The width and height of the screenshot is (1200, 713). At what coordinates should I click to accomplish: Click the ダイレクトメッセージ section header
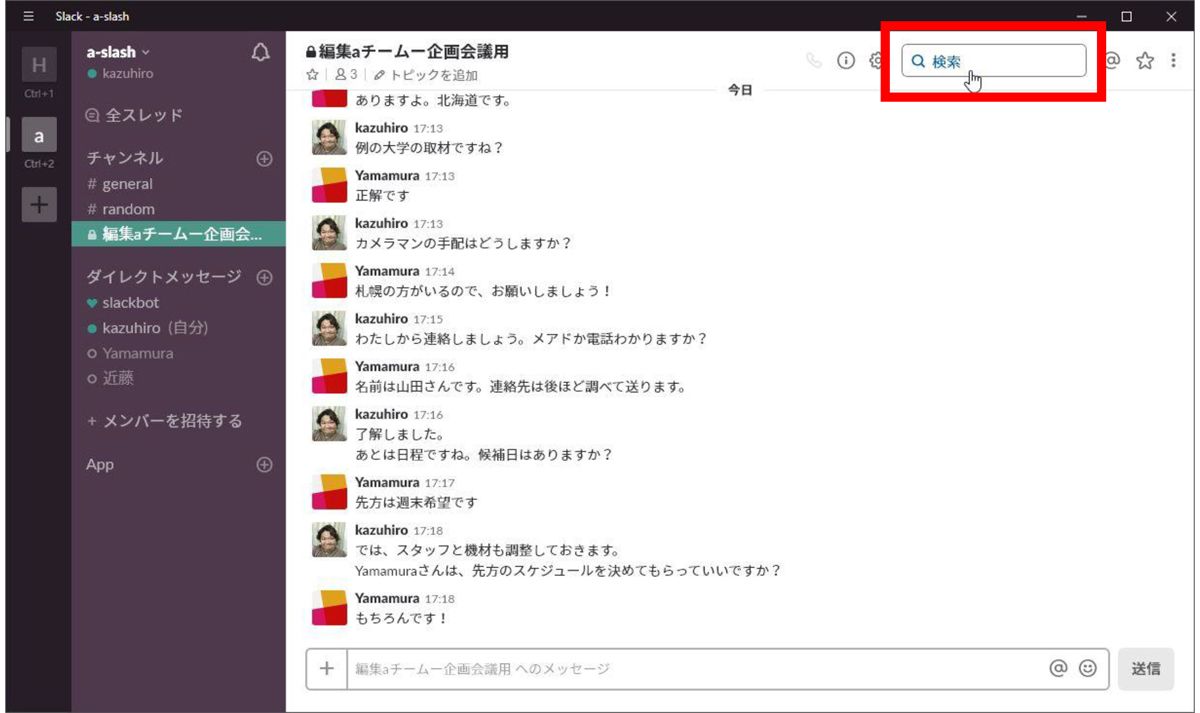(x=164, y=277)
